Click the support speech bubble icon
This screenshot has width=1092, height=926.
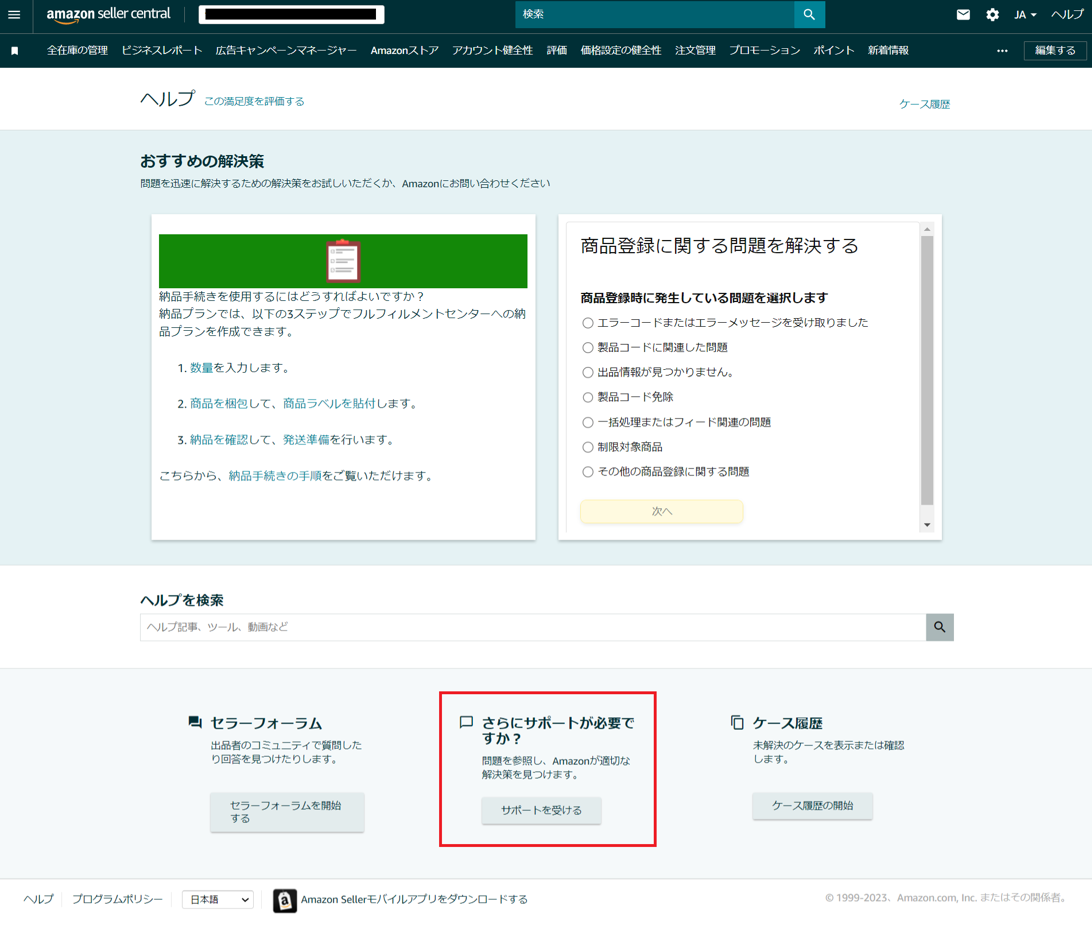tap(467, 722)
